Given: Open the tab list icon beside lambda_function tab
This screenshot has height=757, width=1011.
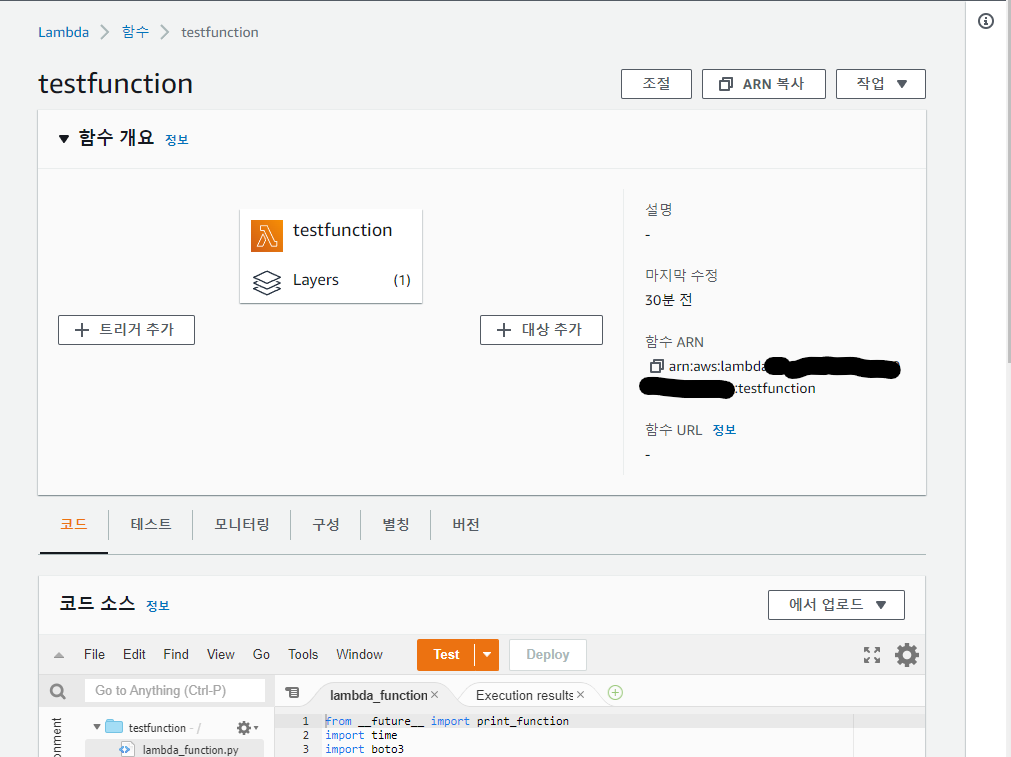Looking at the screenshot, I should pyautogui.click(x=292, y=693).
